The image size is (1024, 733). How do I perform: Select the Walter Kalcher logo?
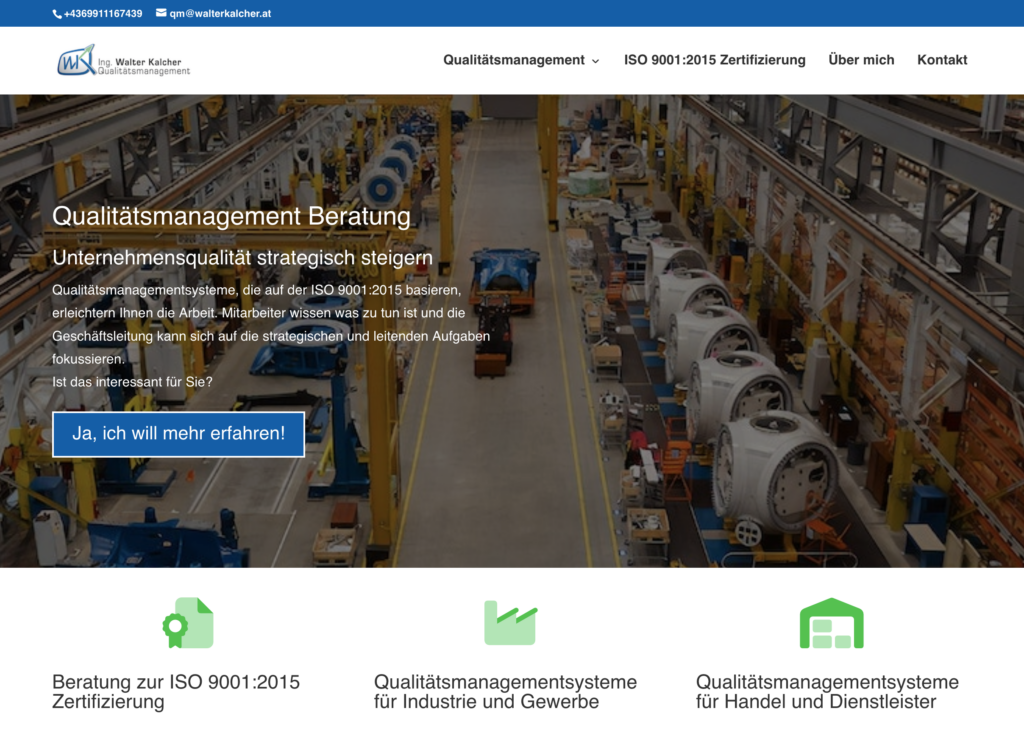(122, 60)
